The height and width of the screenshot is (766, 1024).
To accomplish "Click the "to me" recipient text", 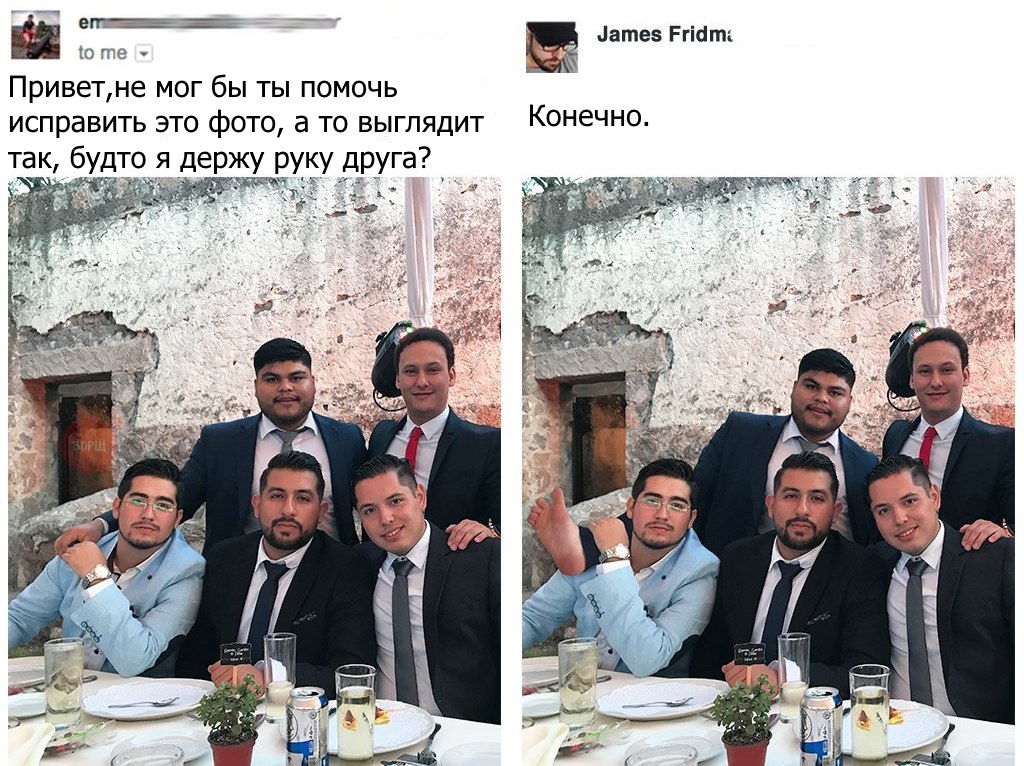I will click(x=103, y=53).
